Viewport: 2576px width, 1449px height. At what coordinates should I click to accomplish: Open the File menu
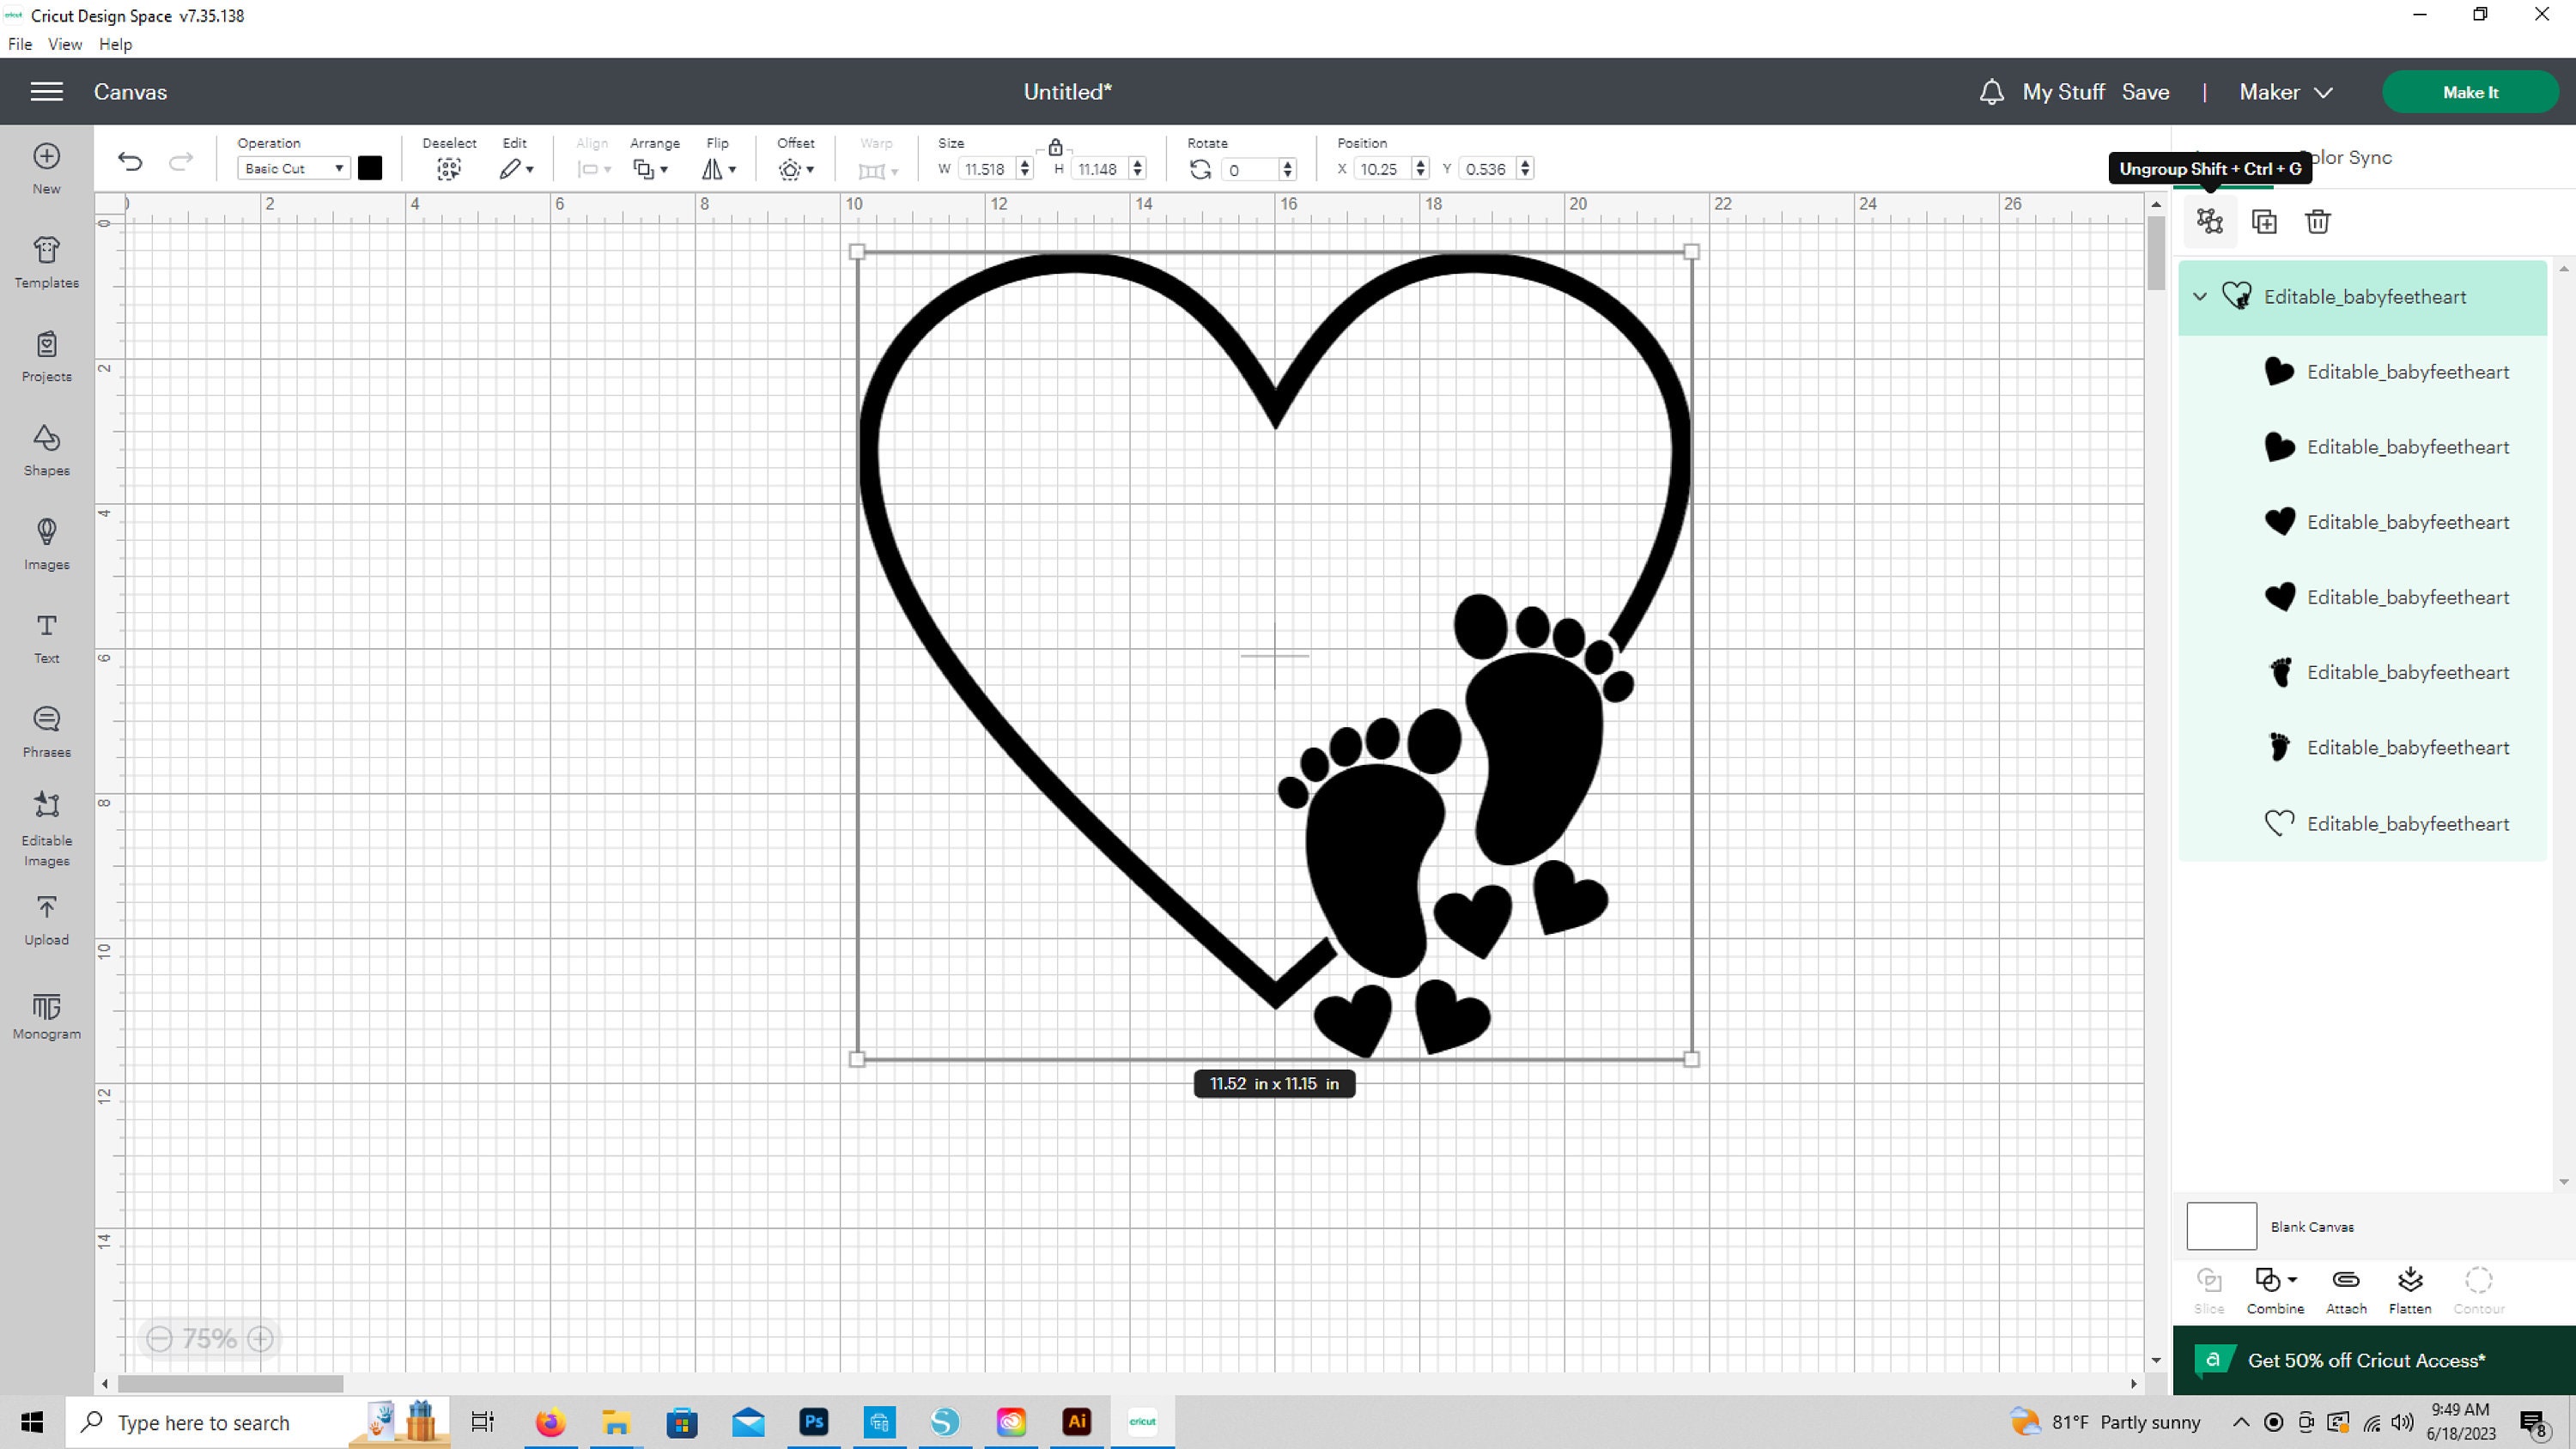(x=20, y=44)
